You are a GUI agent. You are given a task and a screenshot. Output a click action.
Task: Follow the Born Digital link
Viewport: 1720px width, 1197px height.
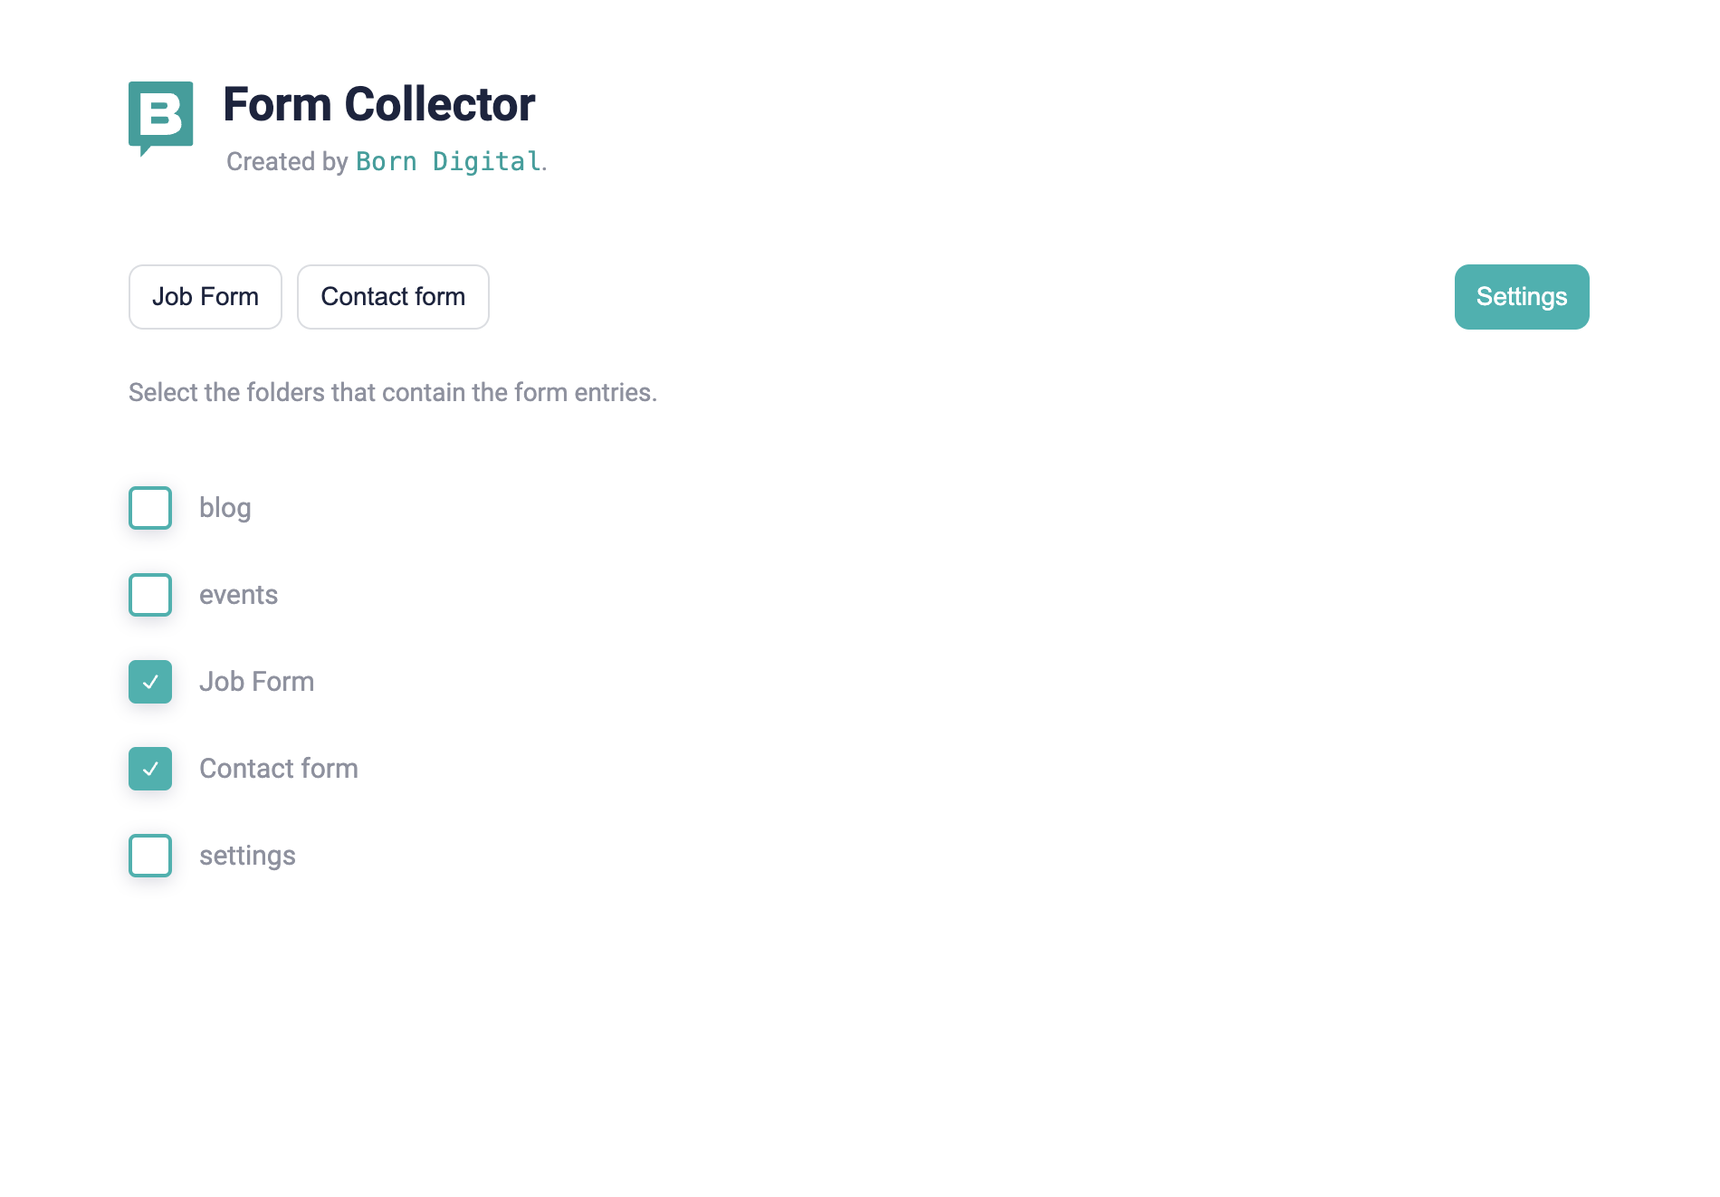click(446, 161)
